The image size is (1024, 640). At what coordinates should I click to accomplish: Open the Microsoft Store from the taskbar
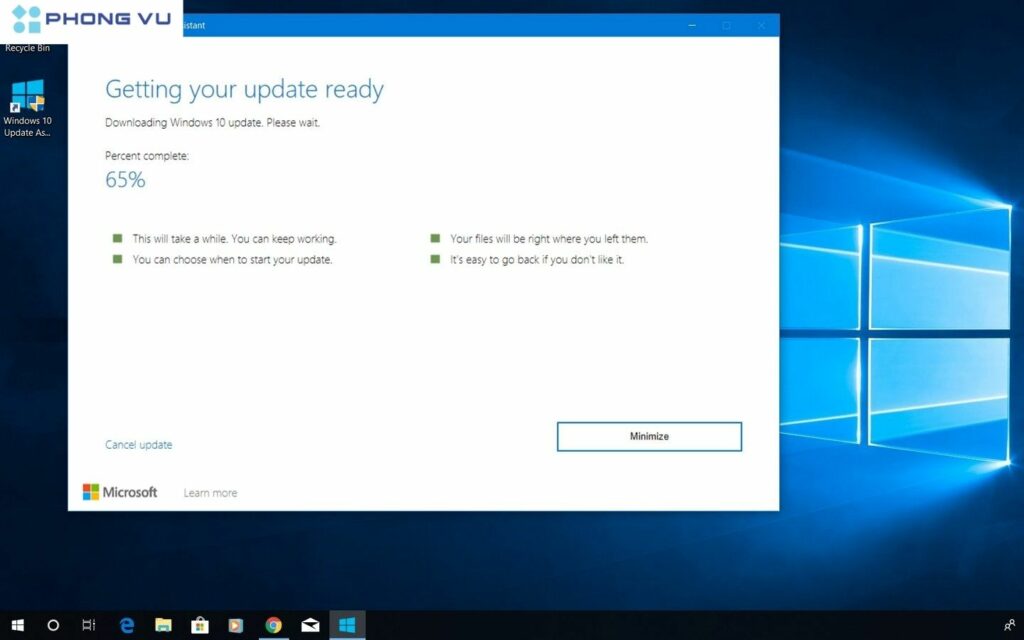[200, 625]
